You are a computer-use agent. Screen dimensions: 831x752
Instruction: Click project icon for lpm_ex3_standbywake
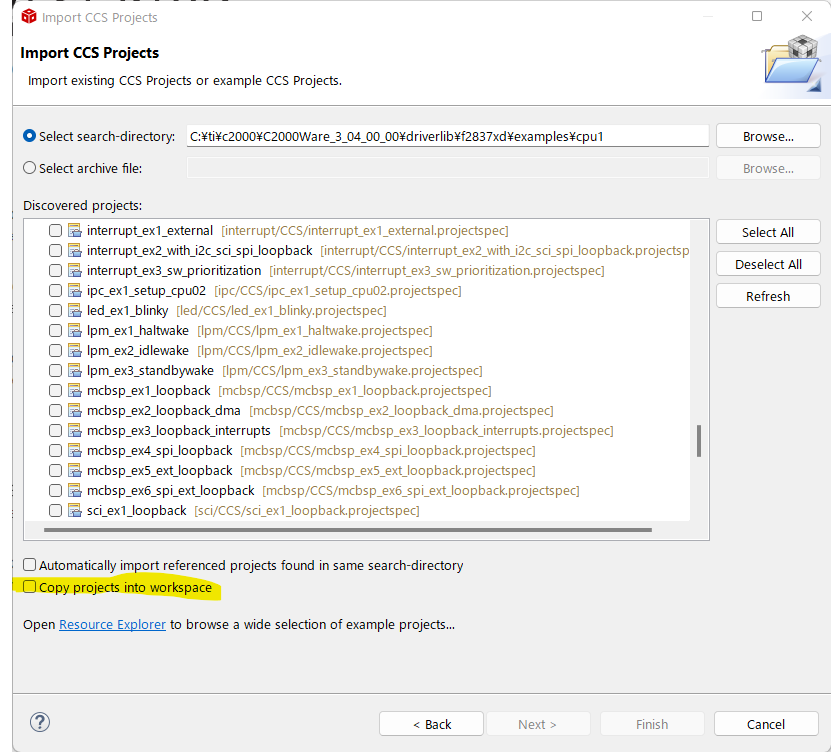click(75, 370)
